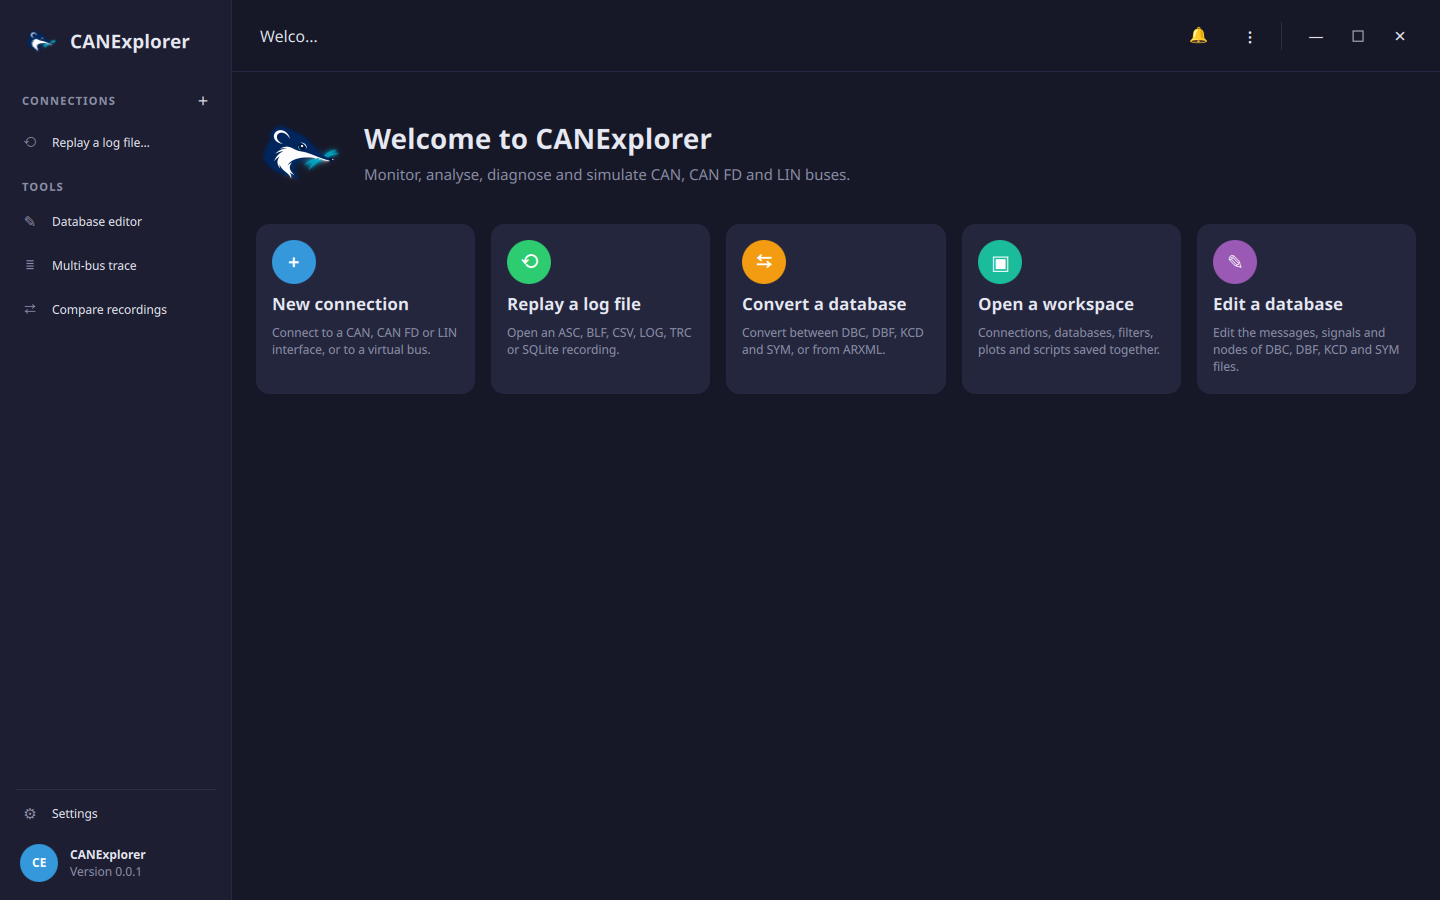
Task: Open notifications bell
Action: [1198, 36]
